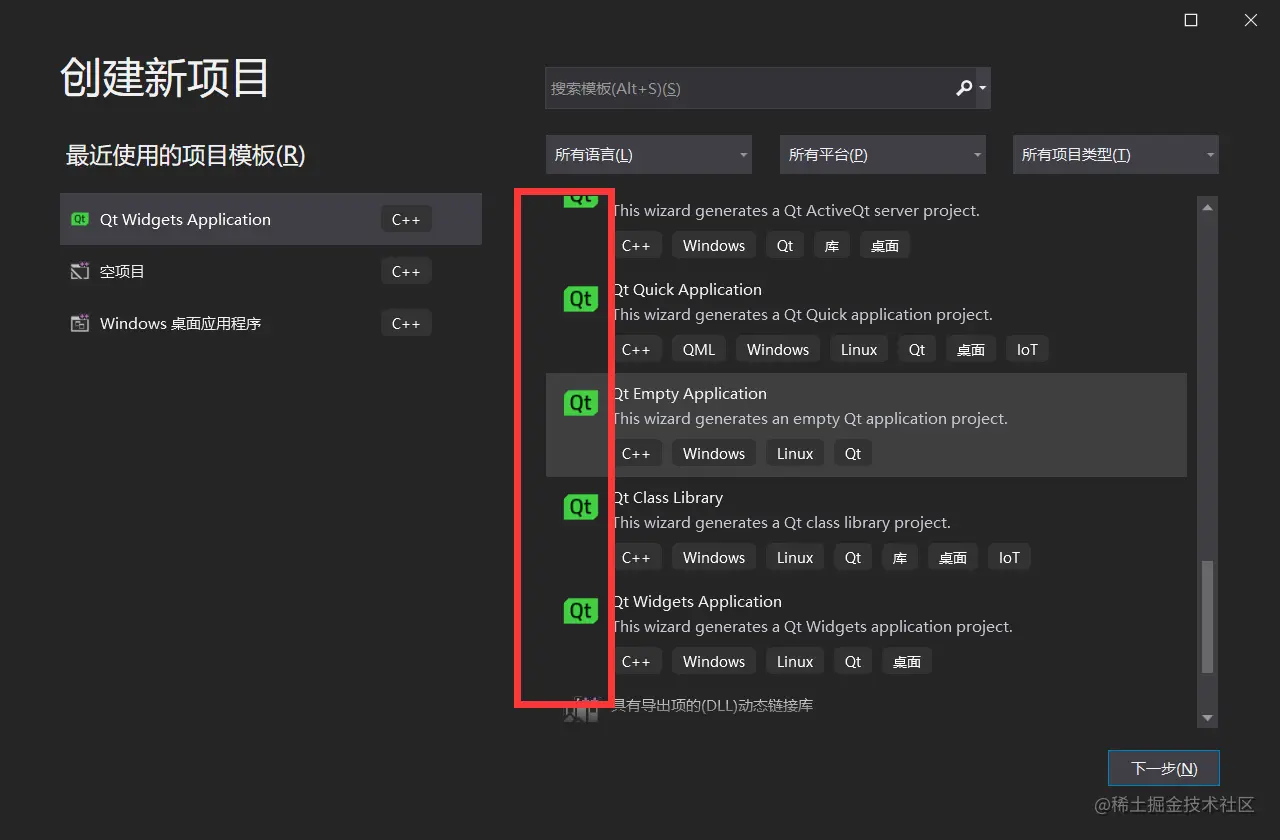Click the IoT tag under Qt Quick Application
The image size is (1280, 840).
pos(1027,349)
